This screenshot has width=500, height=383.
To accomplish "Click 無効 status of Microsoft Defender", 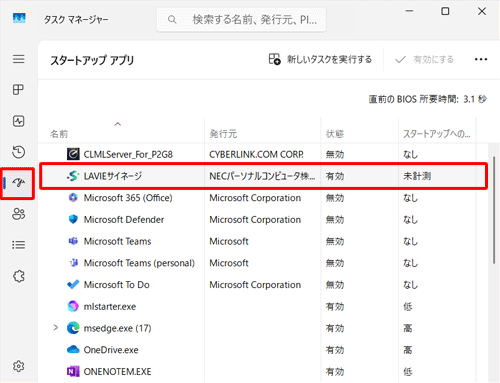I will pyautogui.click(x=335, y=220).
